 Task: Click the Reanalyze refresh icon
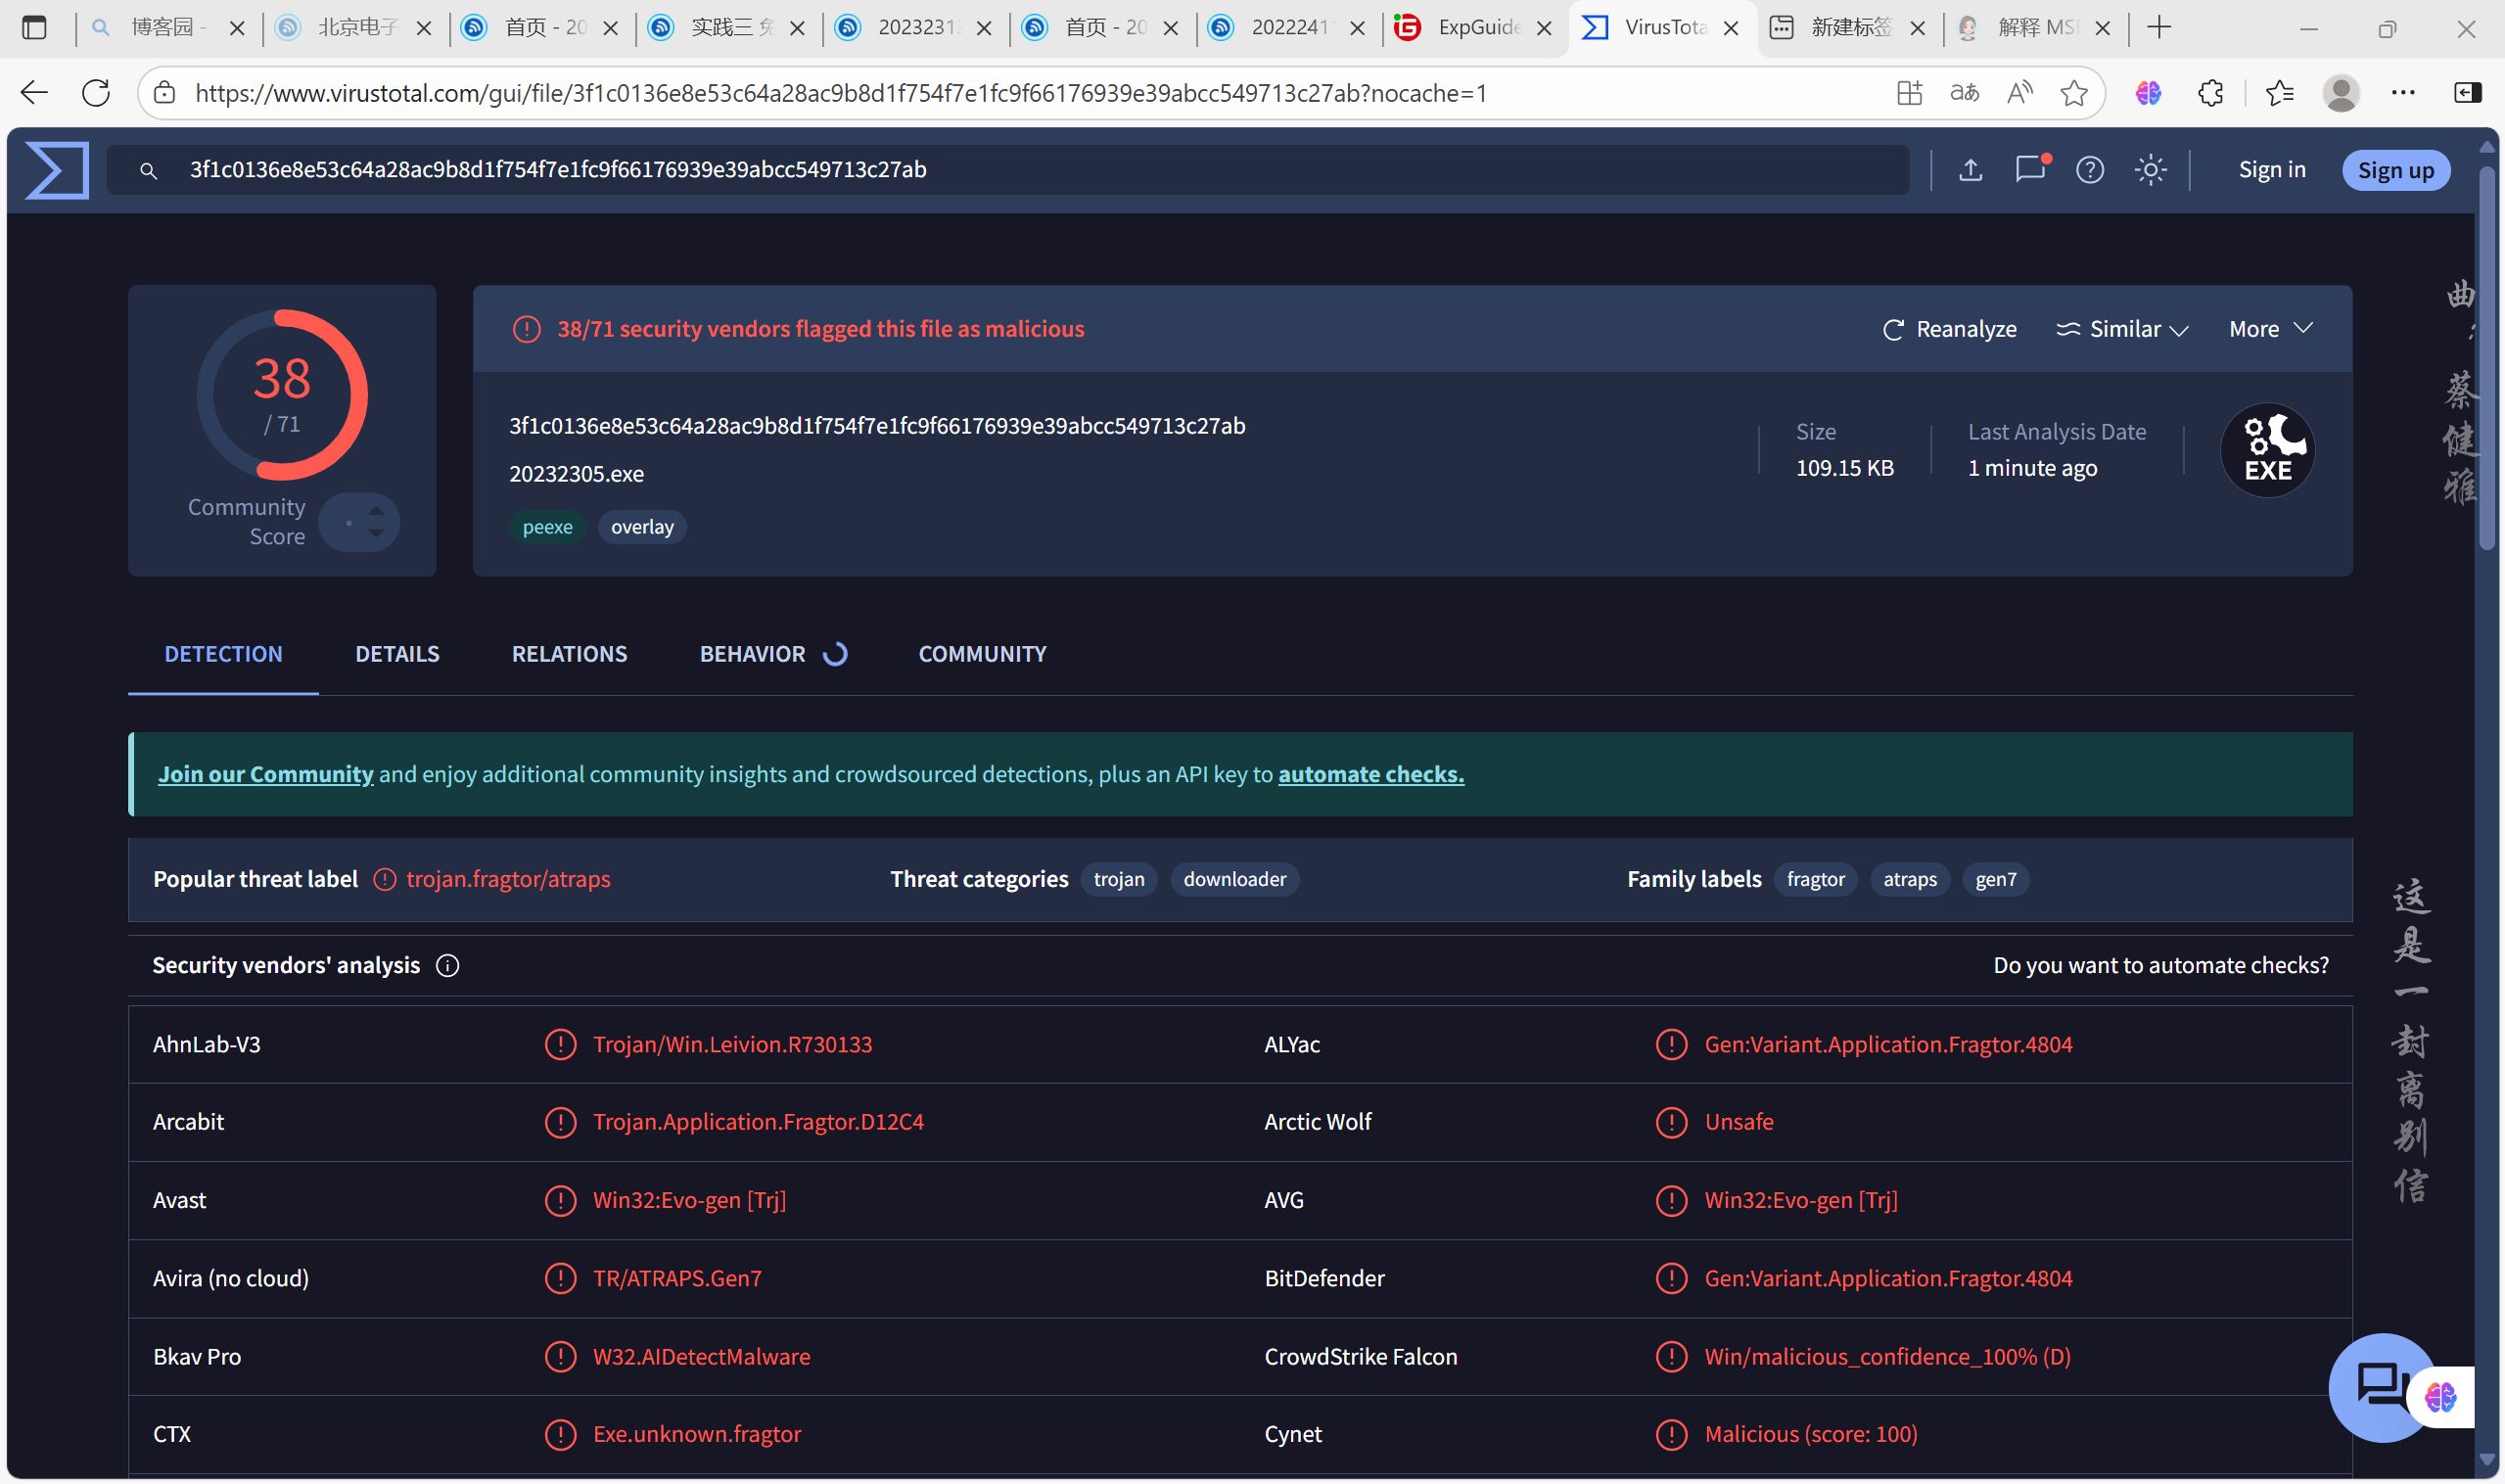click(1893, 330)
